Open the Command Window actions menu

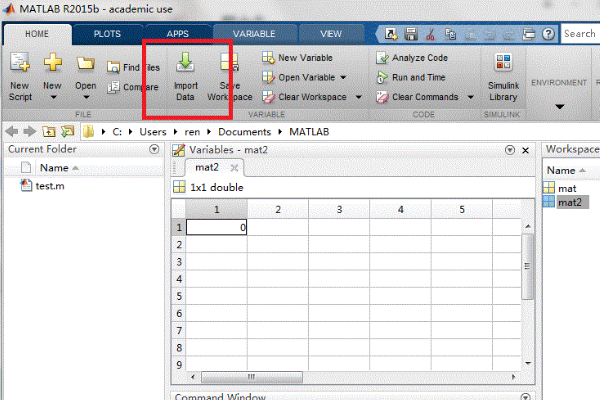point(525,397)
